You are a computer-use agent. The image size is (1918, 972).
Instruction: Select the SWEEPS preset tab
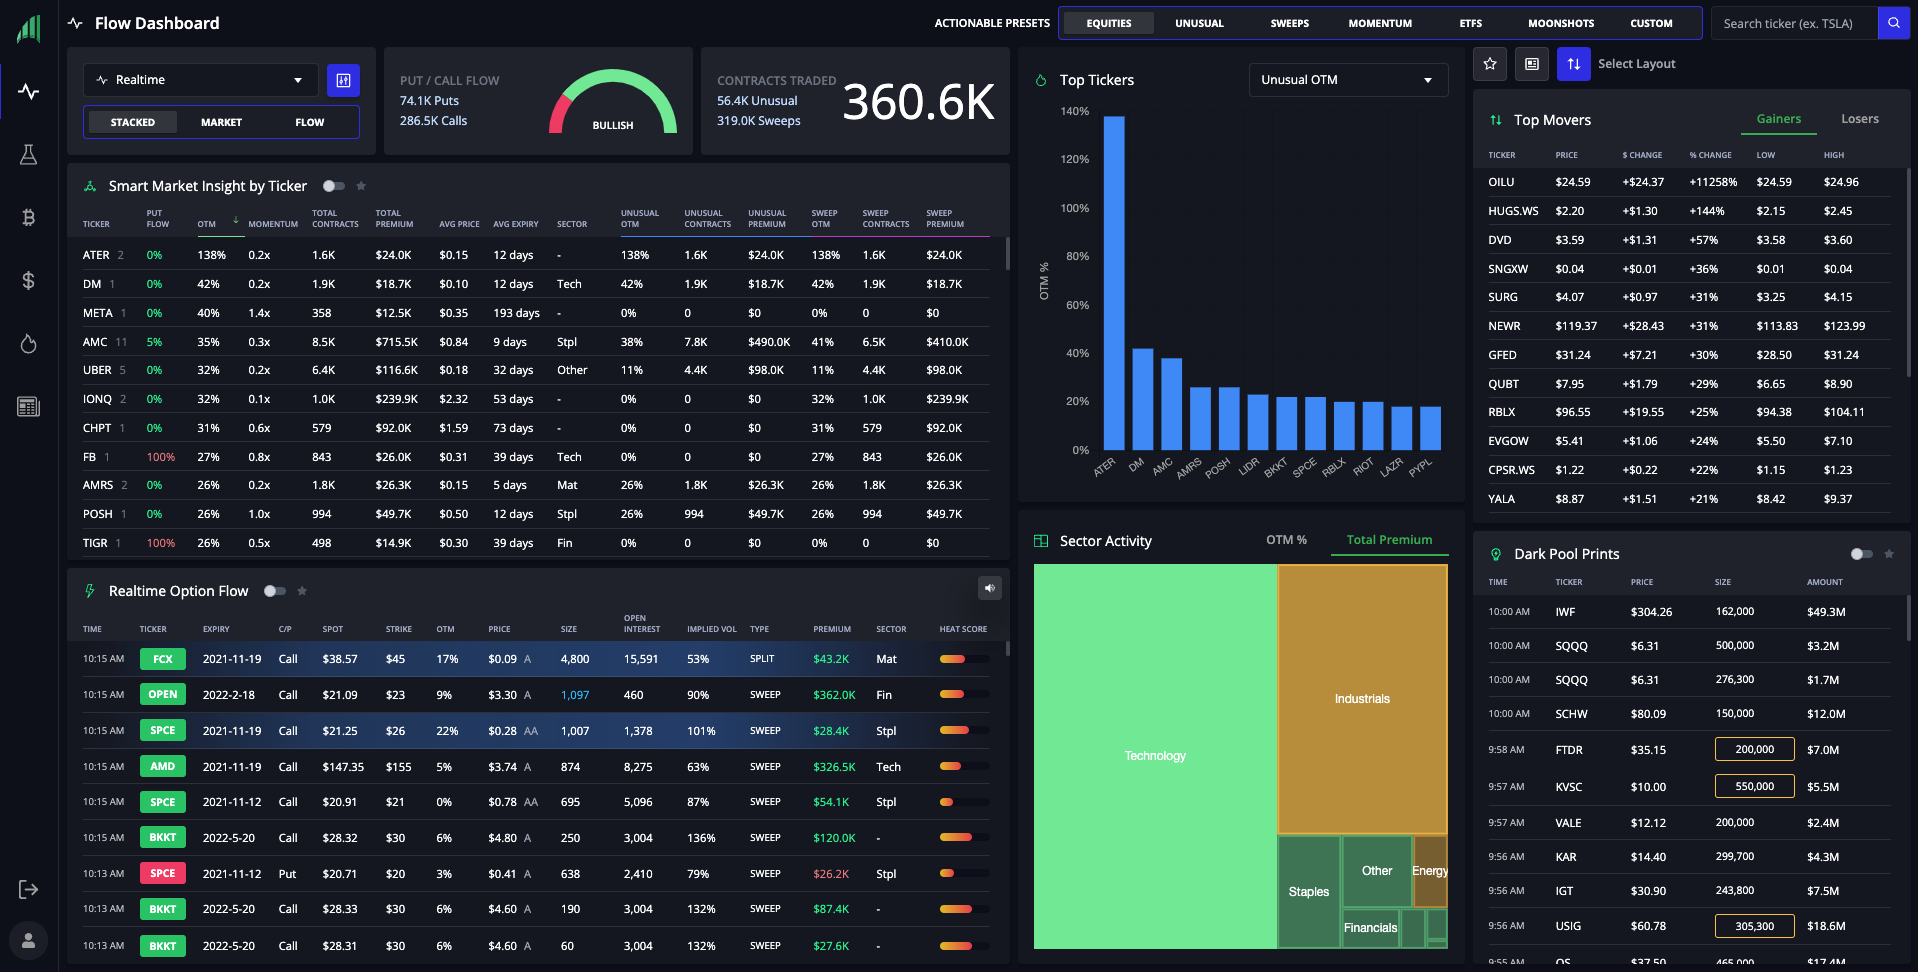(1289, 23)
